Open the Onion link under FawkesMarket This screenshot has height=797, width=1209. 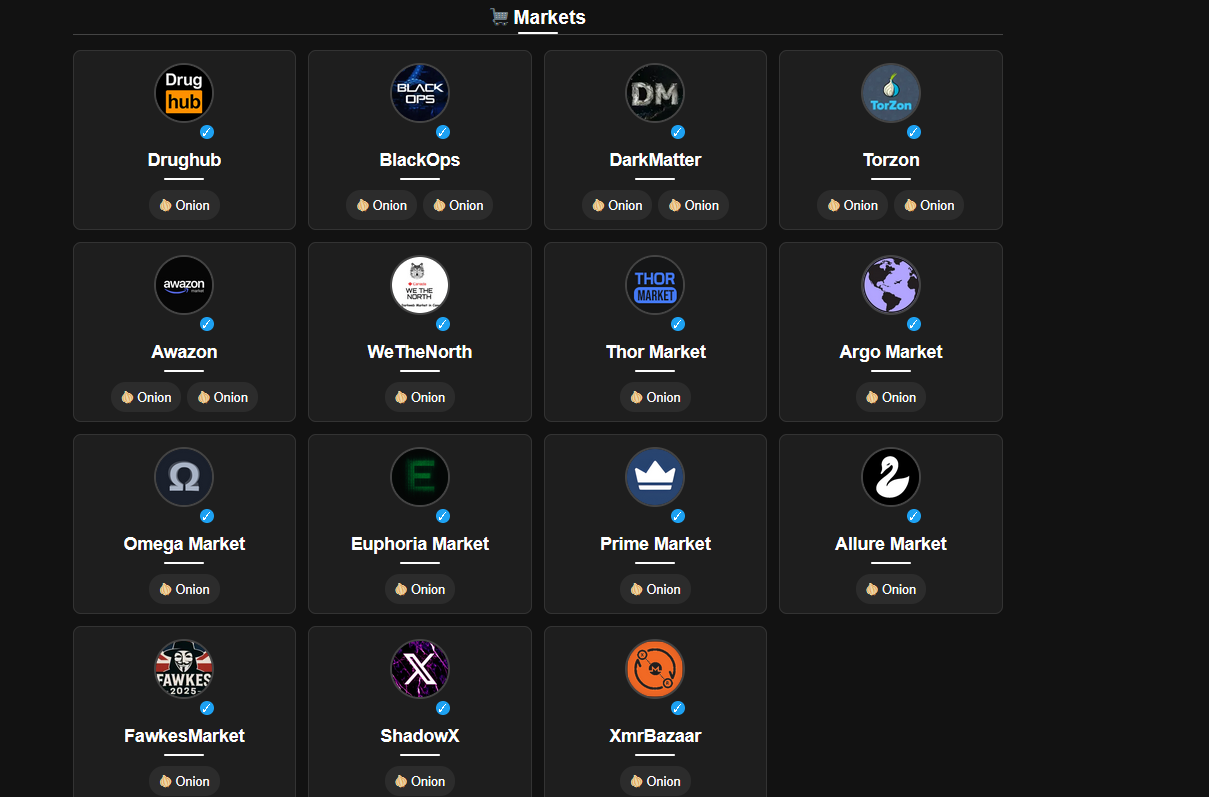pyautogui.click(x=184, y=781)
